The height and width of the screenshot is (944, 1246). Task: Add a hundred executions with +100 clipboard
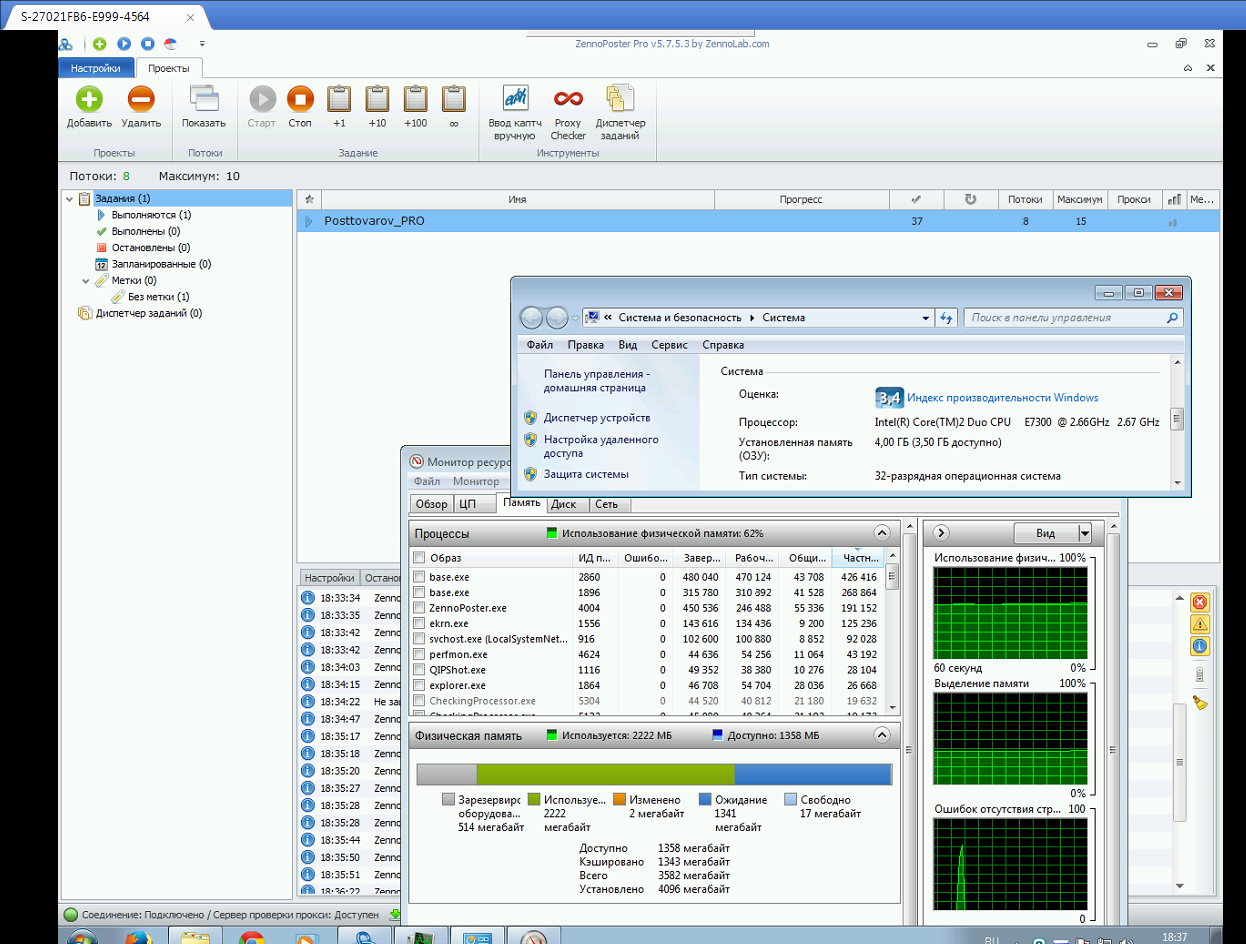[x=415, y=99]
